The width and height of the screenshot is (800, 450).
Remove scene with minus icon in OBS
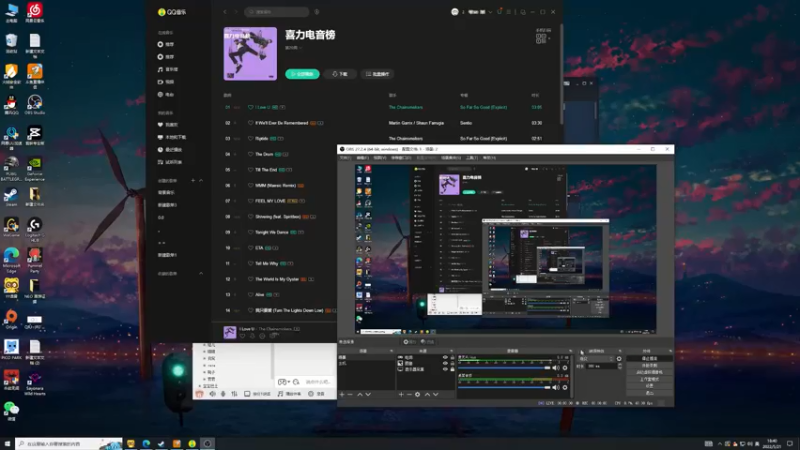pyautogui.click(x=350, y=394)
